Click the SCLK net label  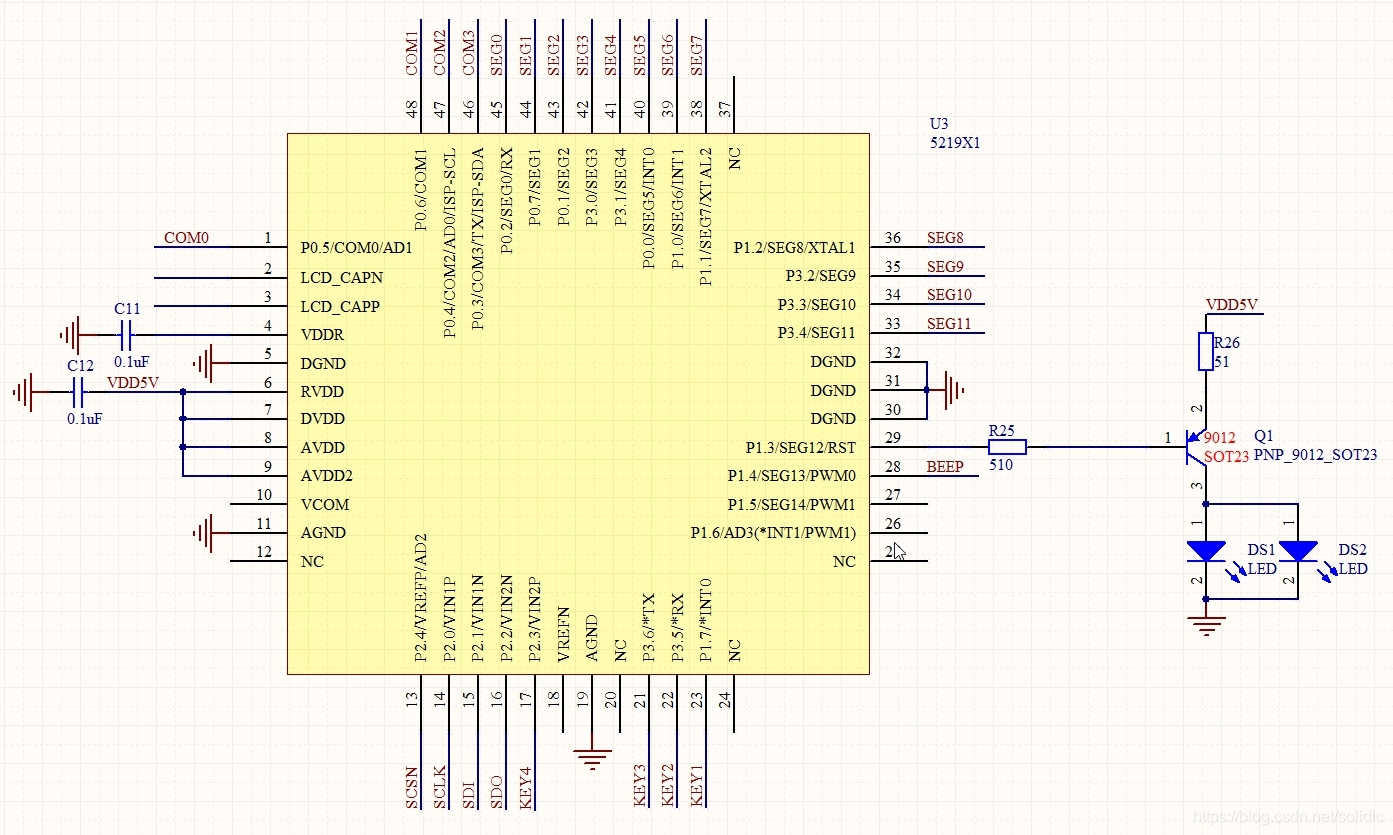pyautogui.click(x=440, y=788)
